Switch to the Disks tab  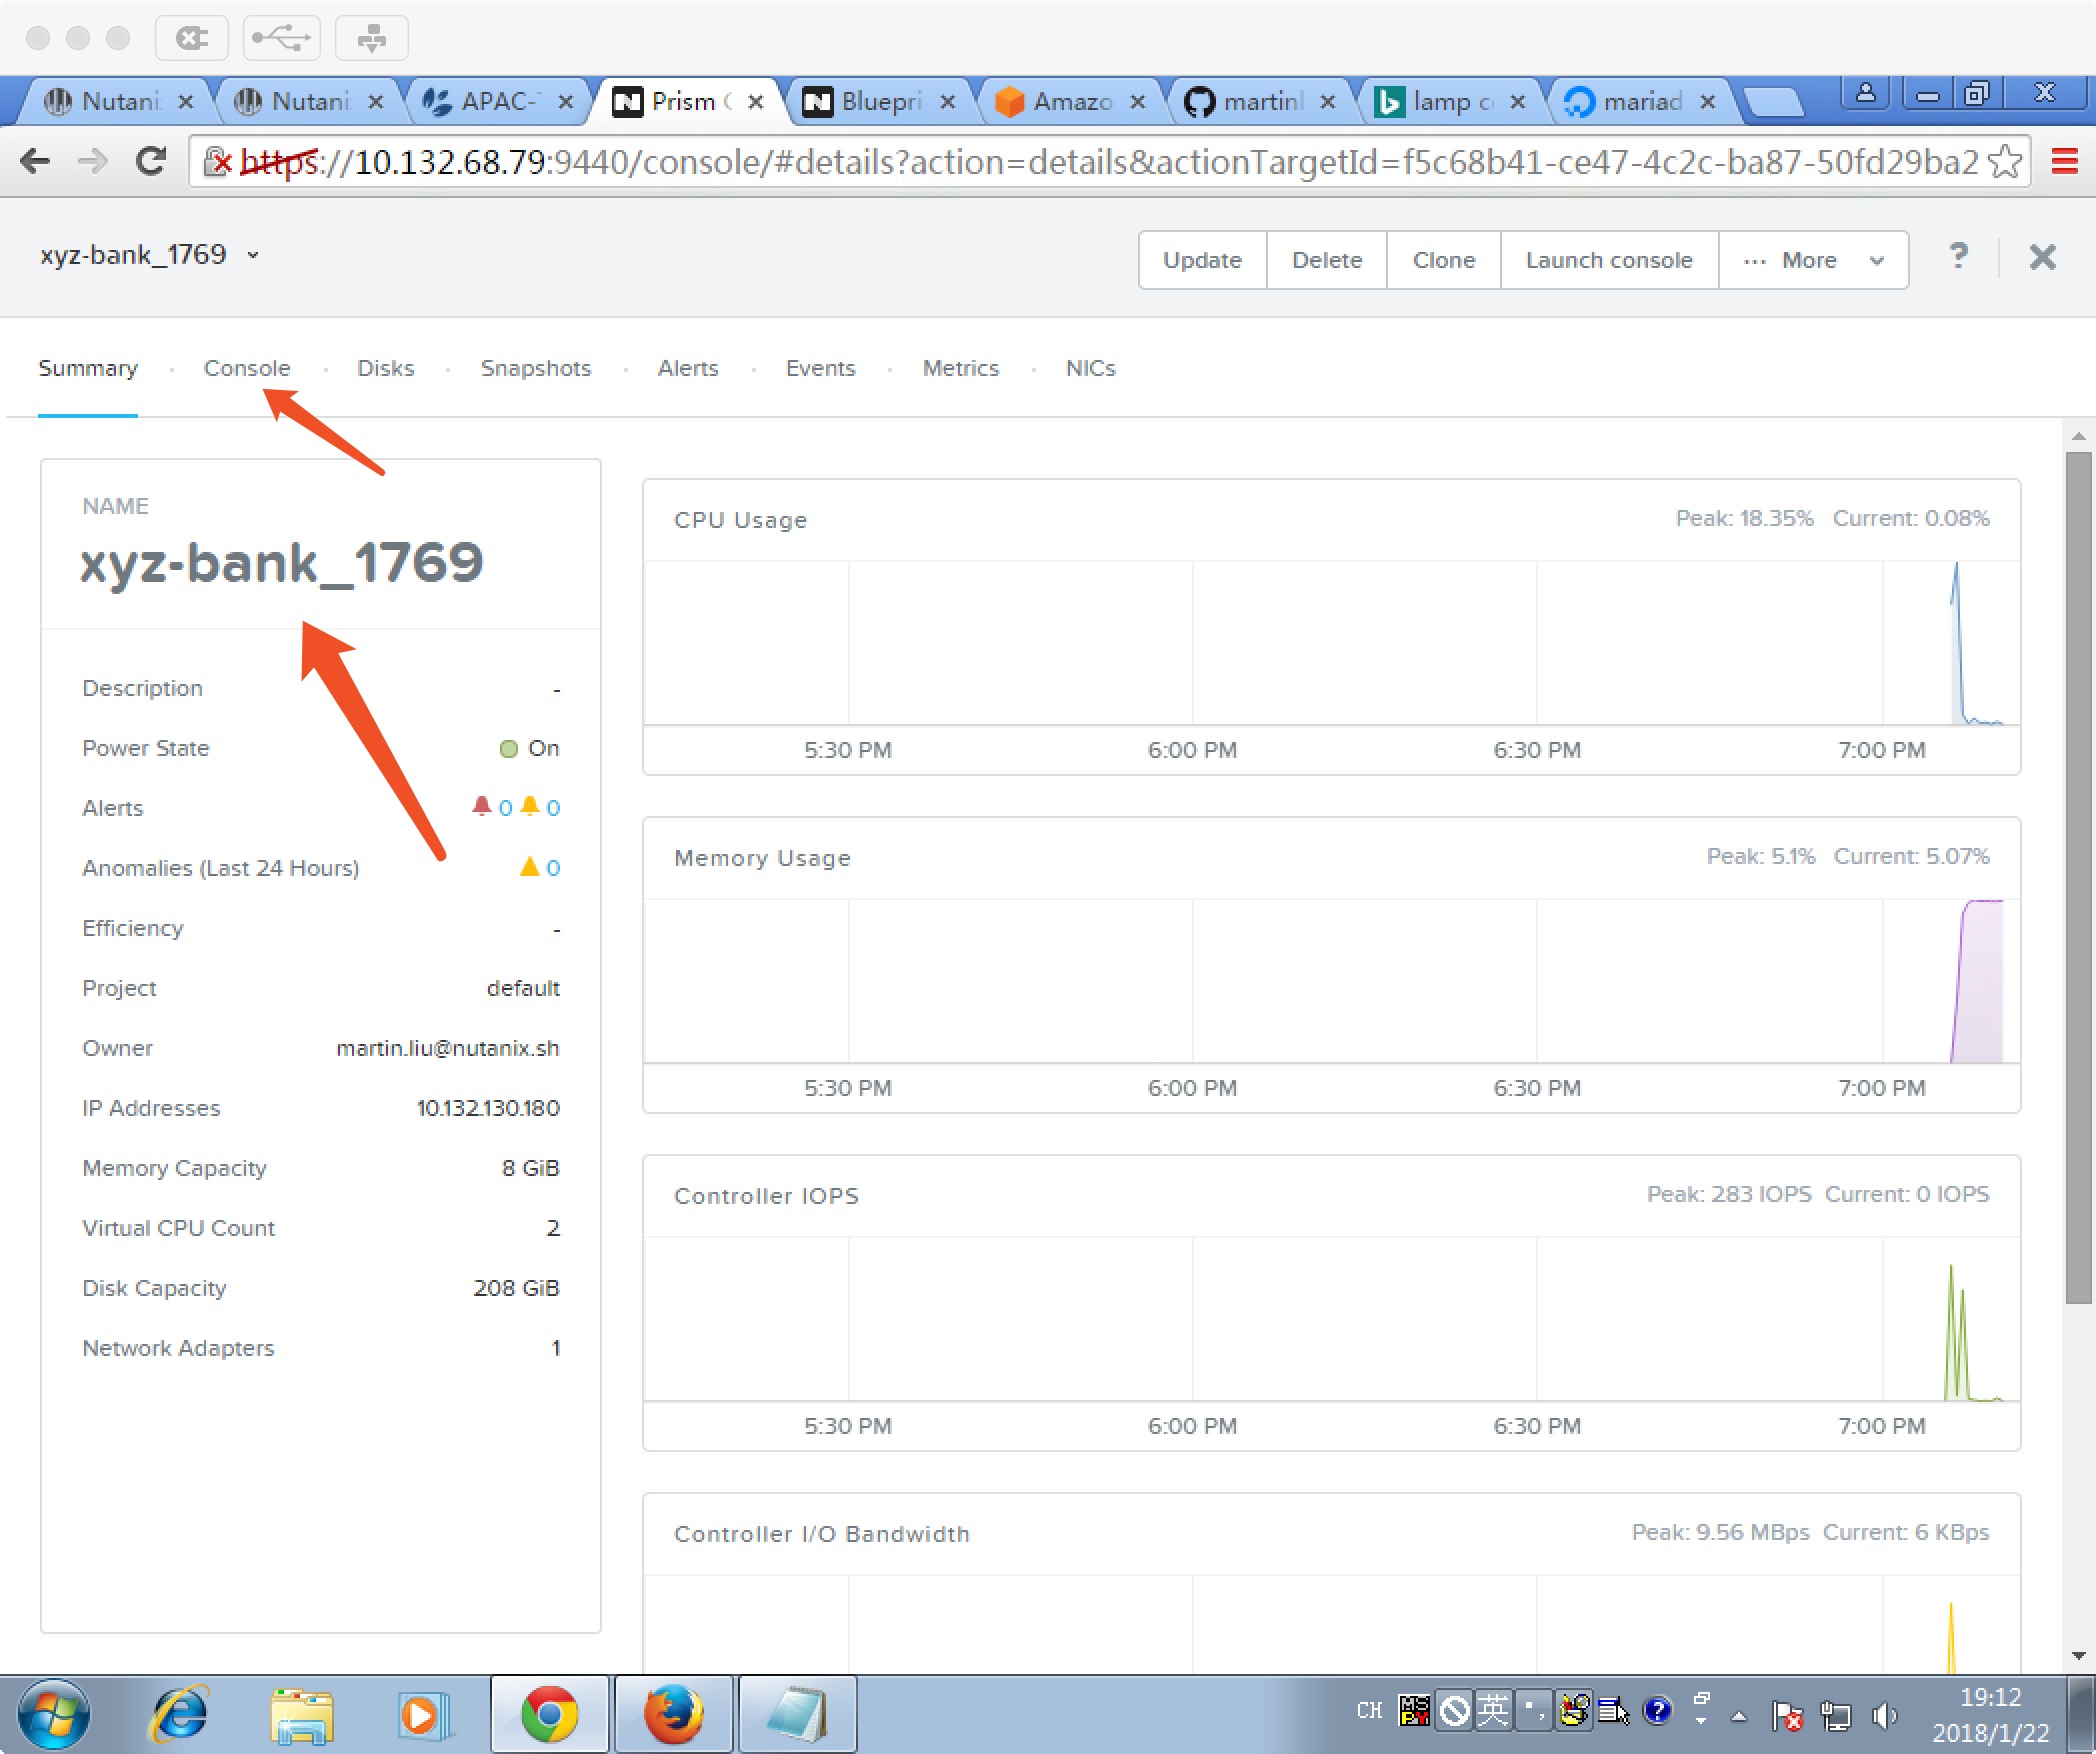coord(386,368)
